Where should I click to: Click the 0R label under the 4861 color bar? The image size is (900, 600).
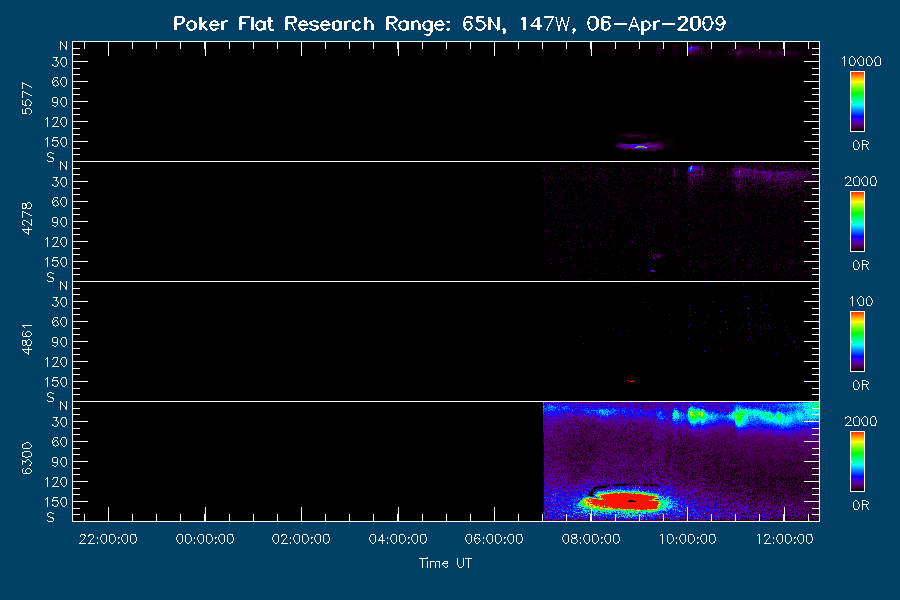point(860,385)
